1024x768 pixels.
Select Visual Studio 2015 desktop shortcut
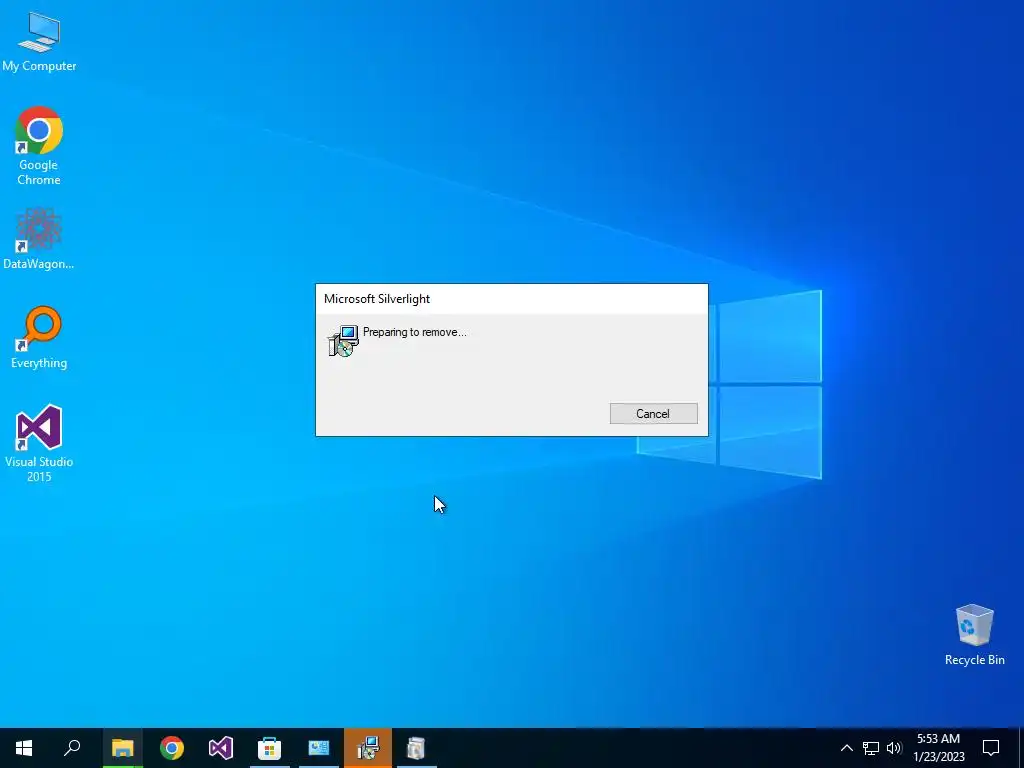(x=39, y=443)
